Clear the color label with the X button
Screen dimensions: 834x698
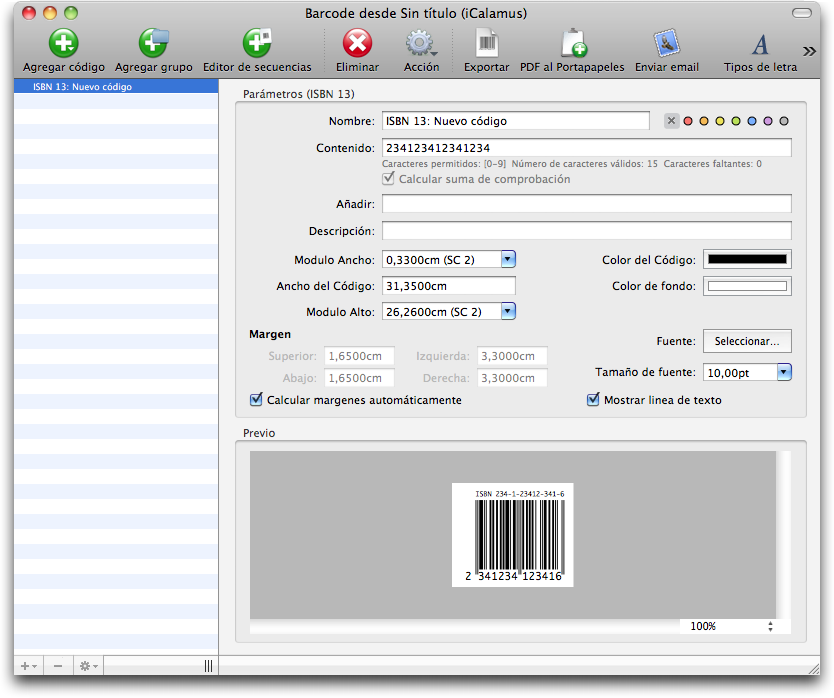tap(671, 121)
